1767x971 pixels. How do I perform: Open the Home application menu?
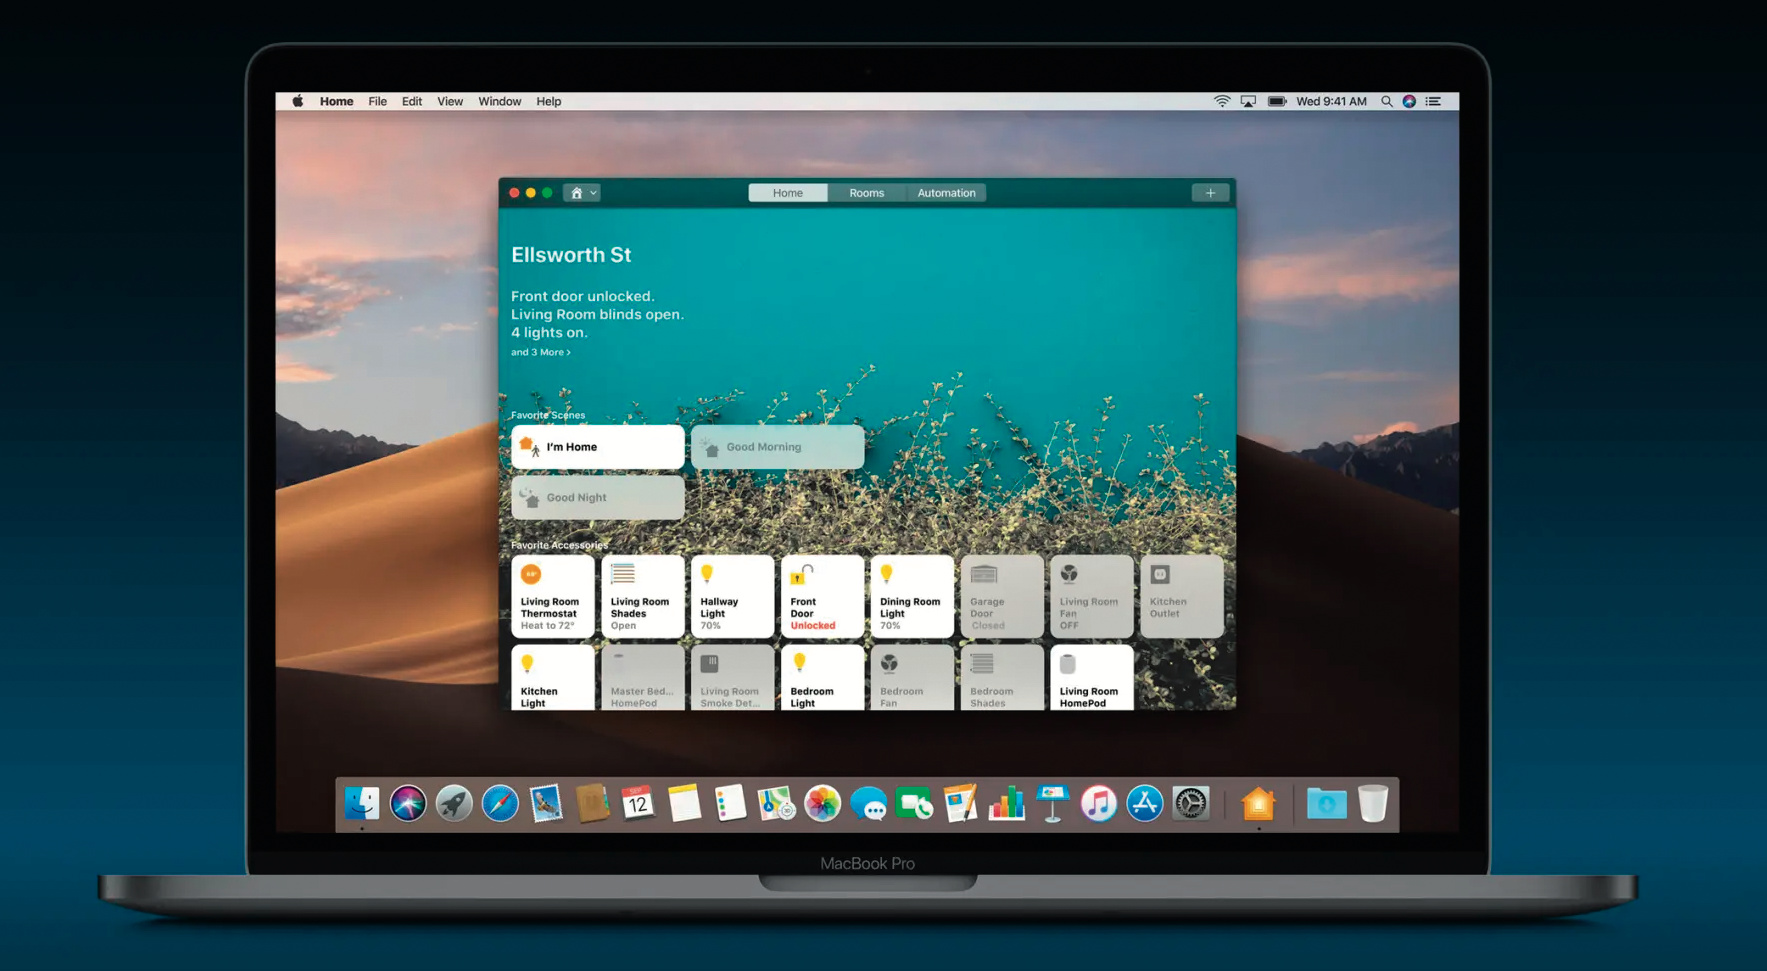[x=337, y=101]
